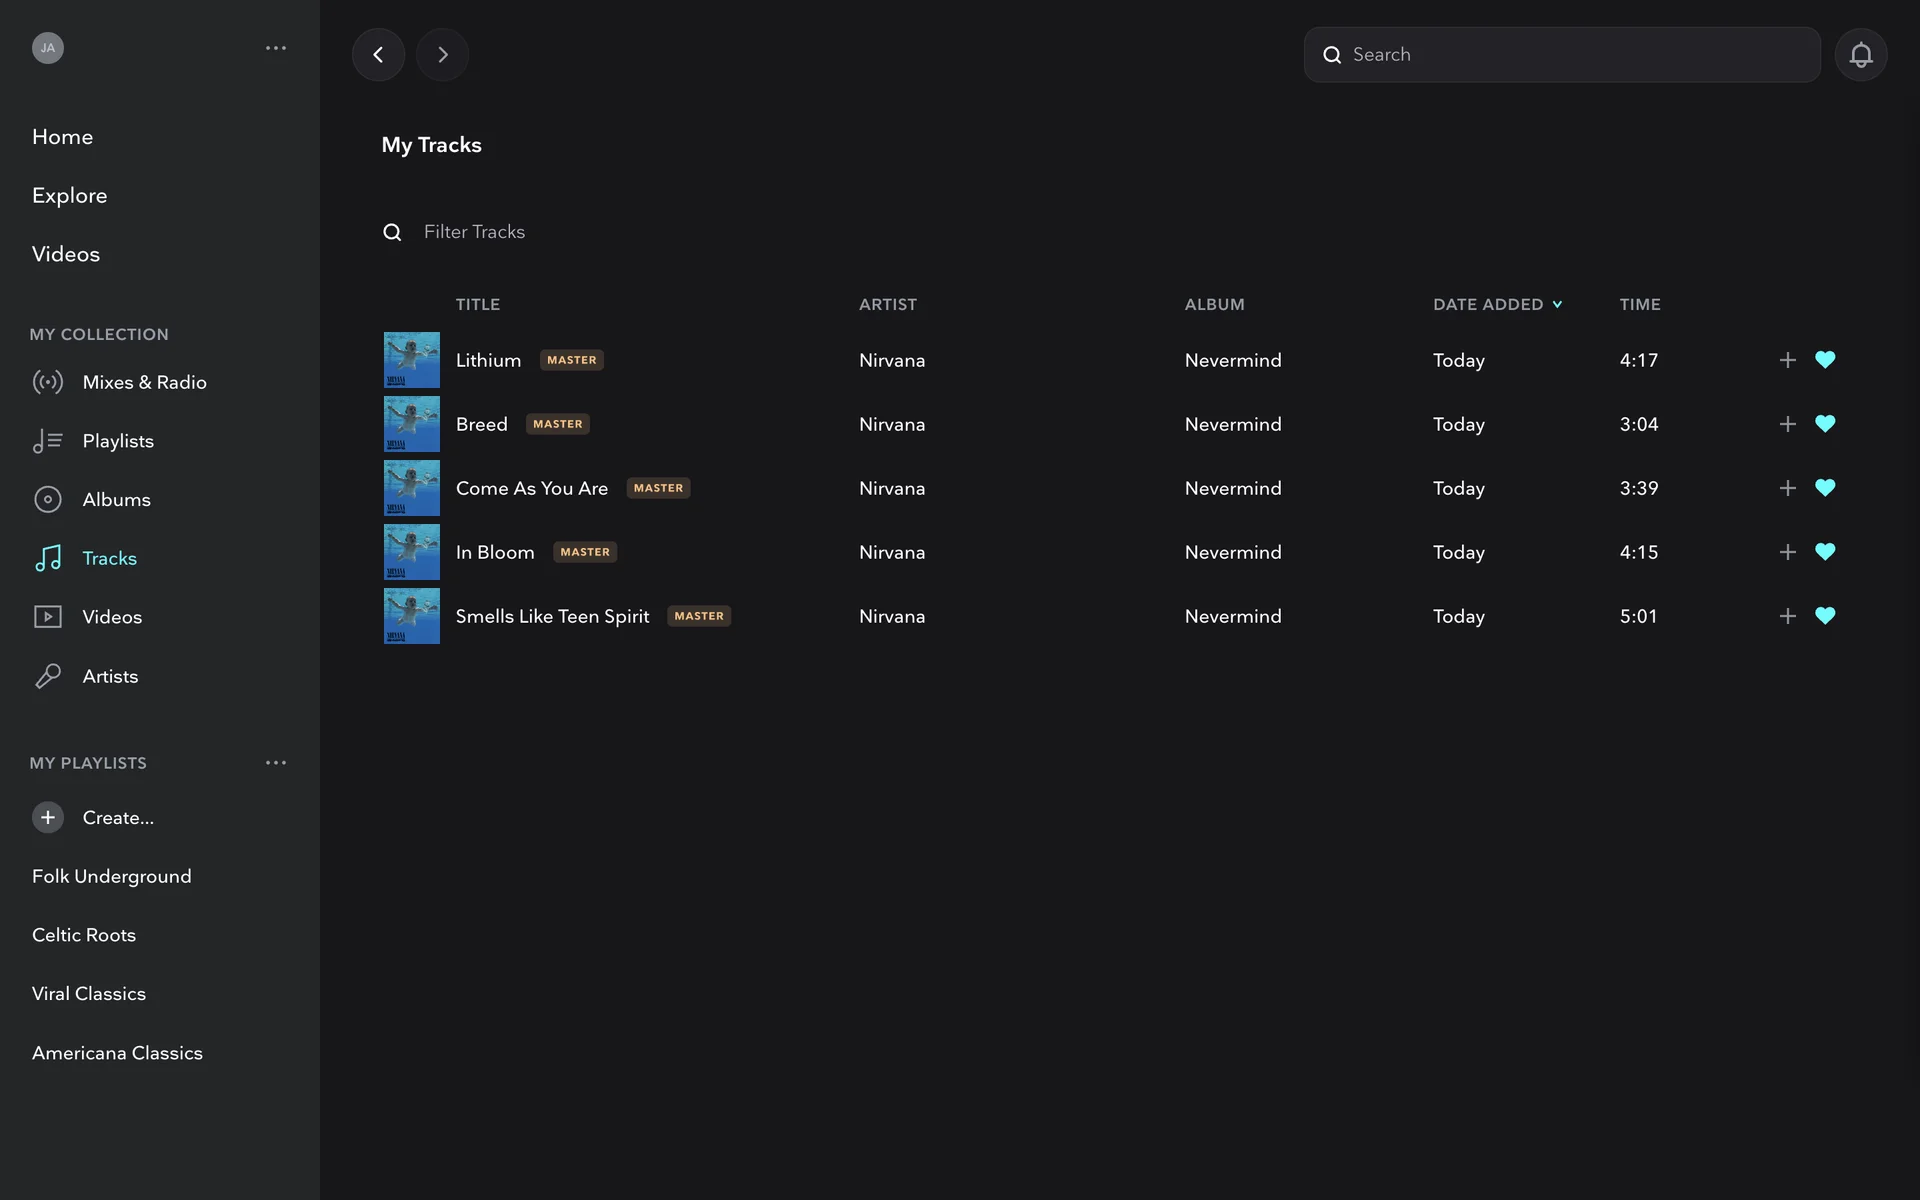Add Smells Like Teen Spirit to playlist
This screenshot has width=1920, height=1200.
click(1787, 616)
